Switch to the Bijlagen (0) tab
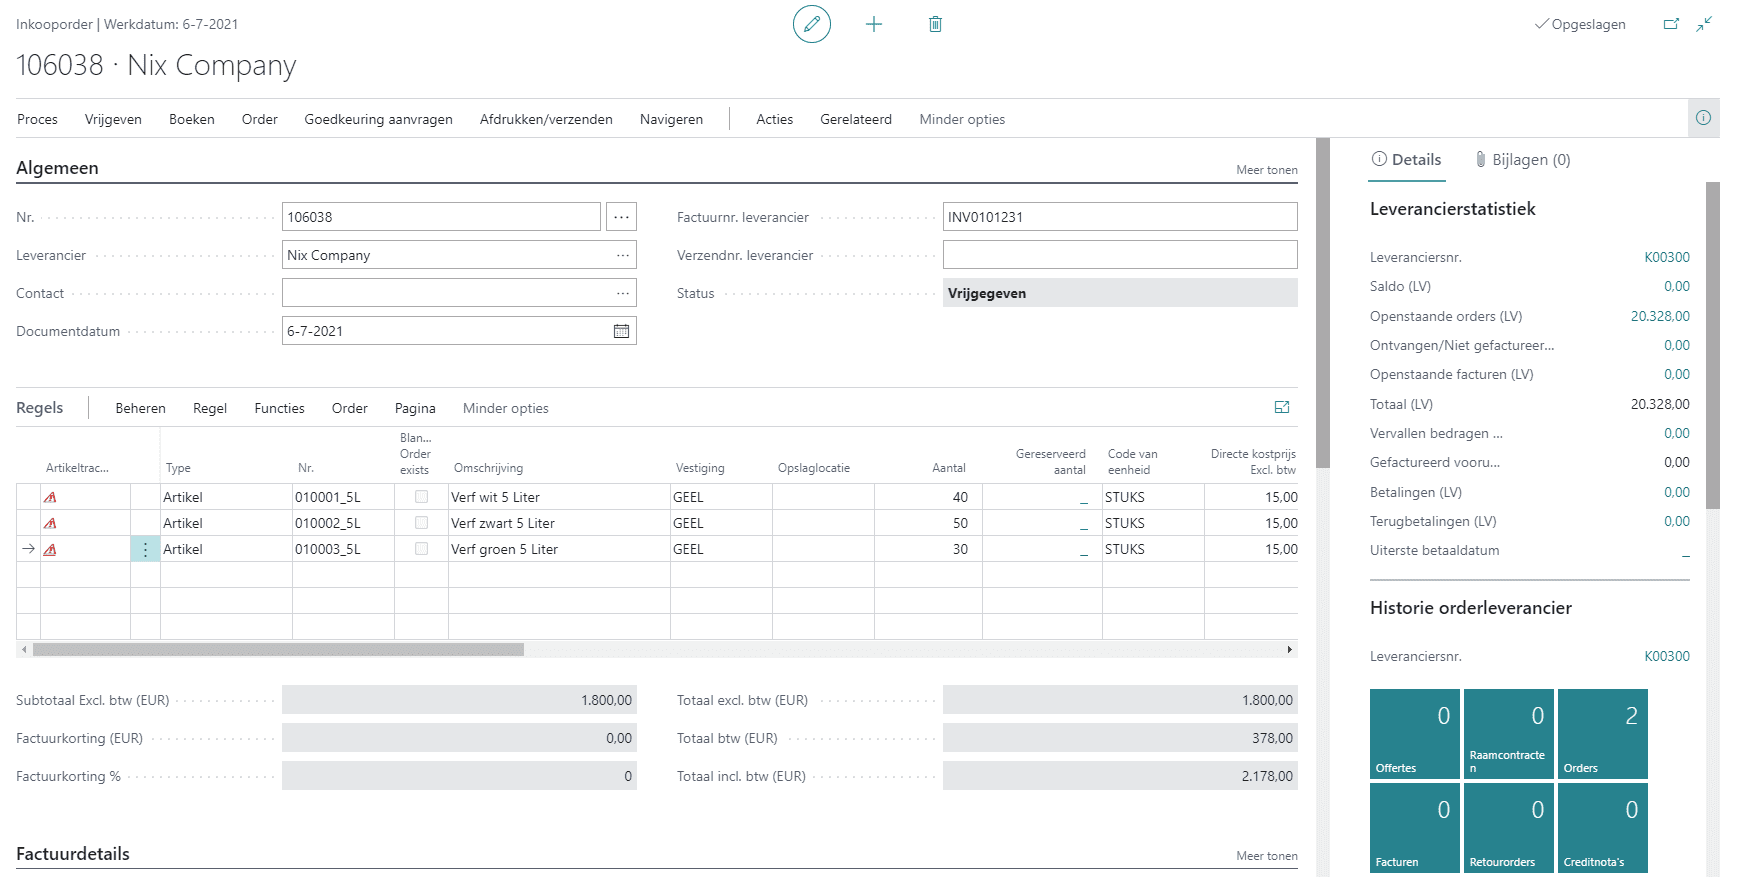The image size is (1756, 877). click(x=1522, y=160)
